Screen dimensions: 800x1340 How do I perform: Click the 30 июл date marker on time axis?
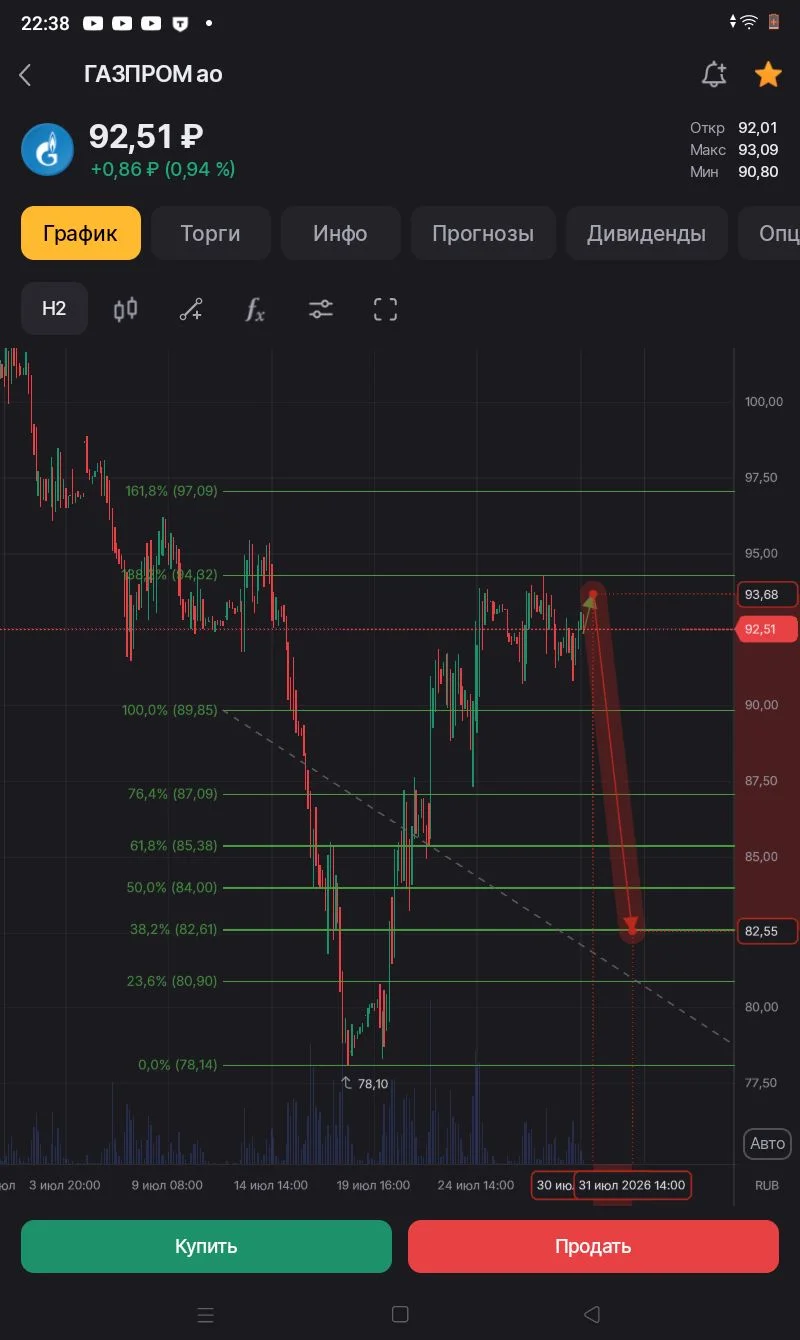click(553, 1185)
